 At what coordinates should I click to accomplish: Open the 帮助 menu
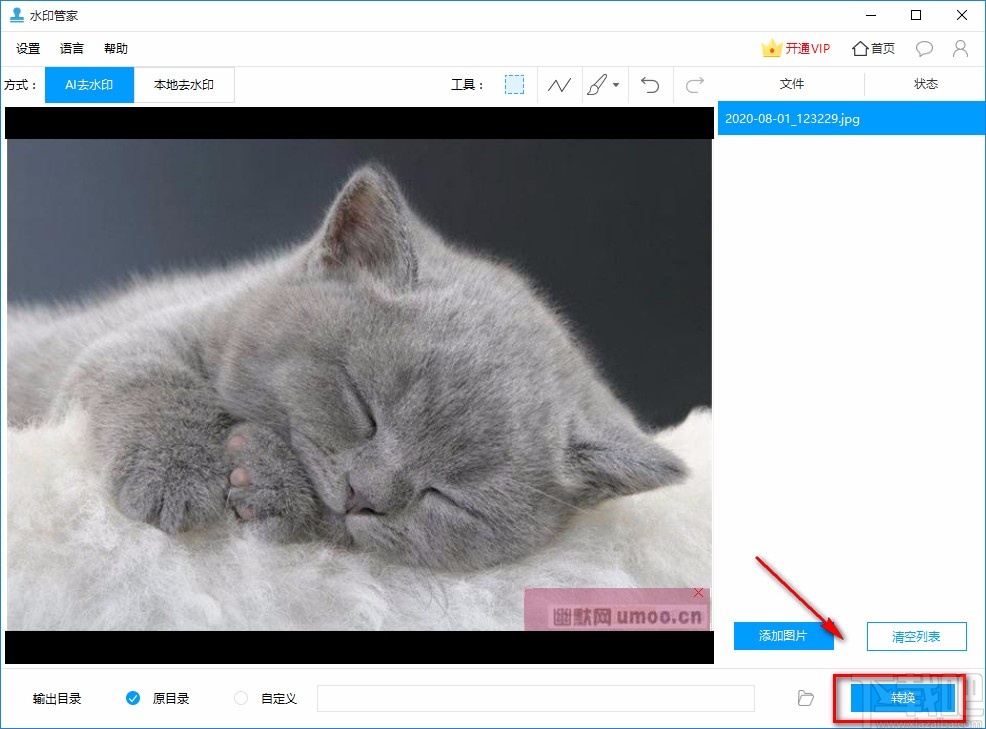click(x=116, y=48)
